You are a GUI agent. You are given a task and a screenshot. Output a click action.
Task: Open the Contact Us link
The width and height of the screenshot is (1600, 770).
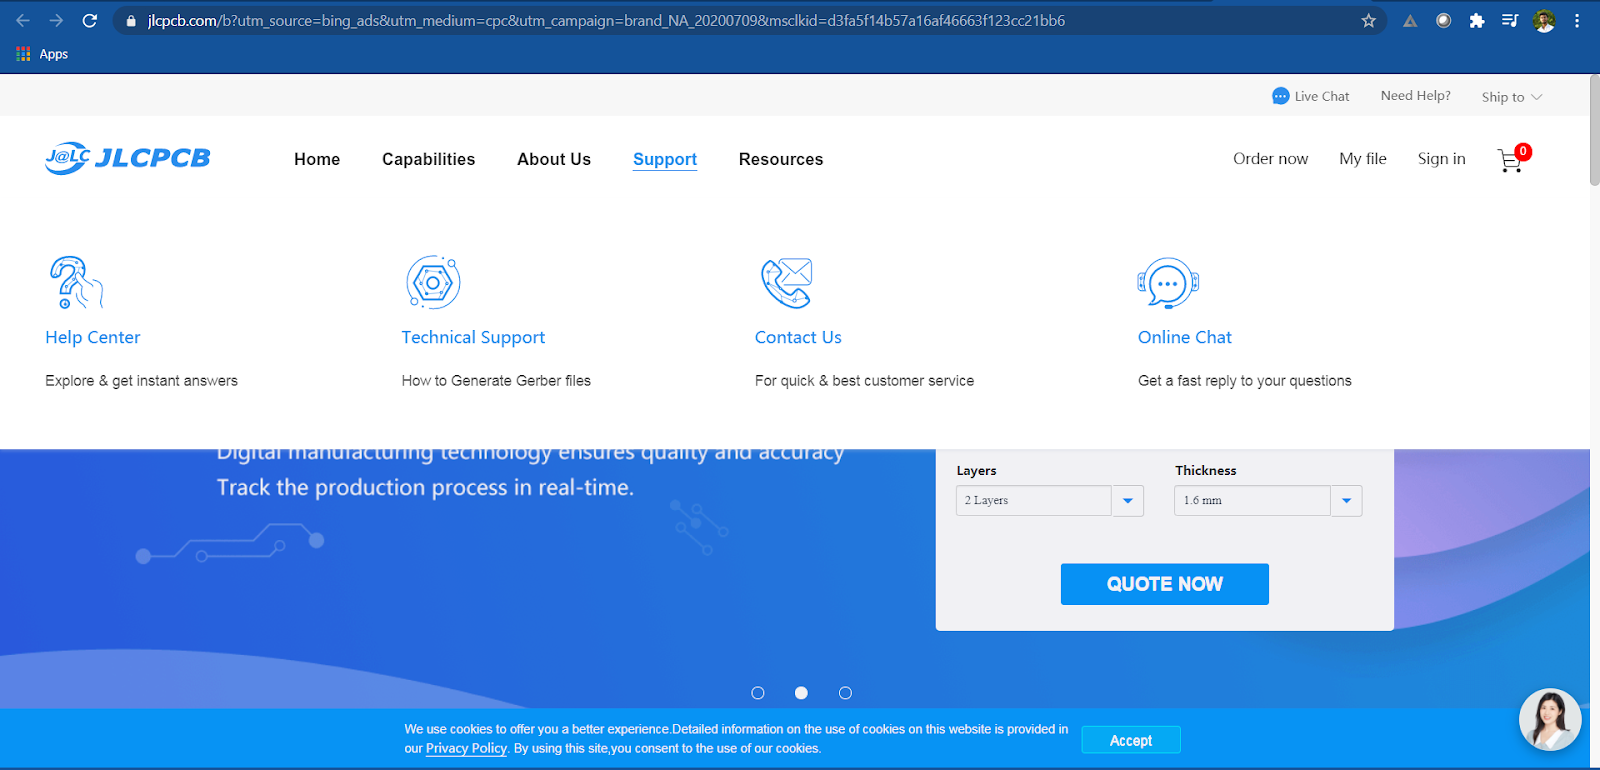click(x=798, y=337)
